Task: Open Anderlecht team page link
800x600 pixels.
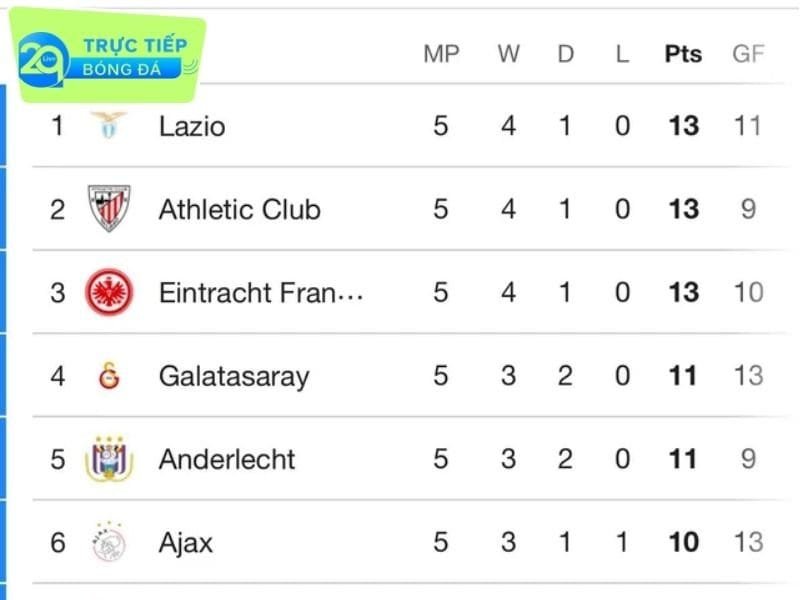Action: [x=227, y=459]
